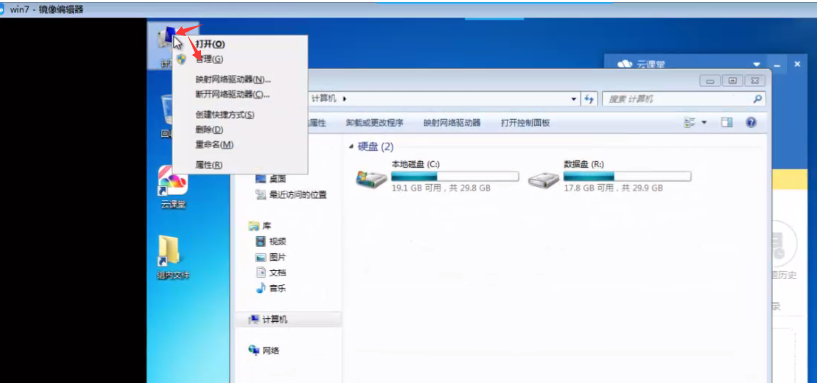The height and width of the screenshot is (383, 817).
Task: Open the view options dropdown arrow
Action: (704, 123)
